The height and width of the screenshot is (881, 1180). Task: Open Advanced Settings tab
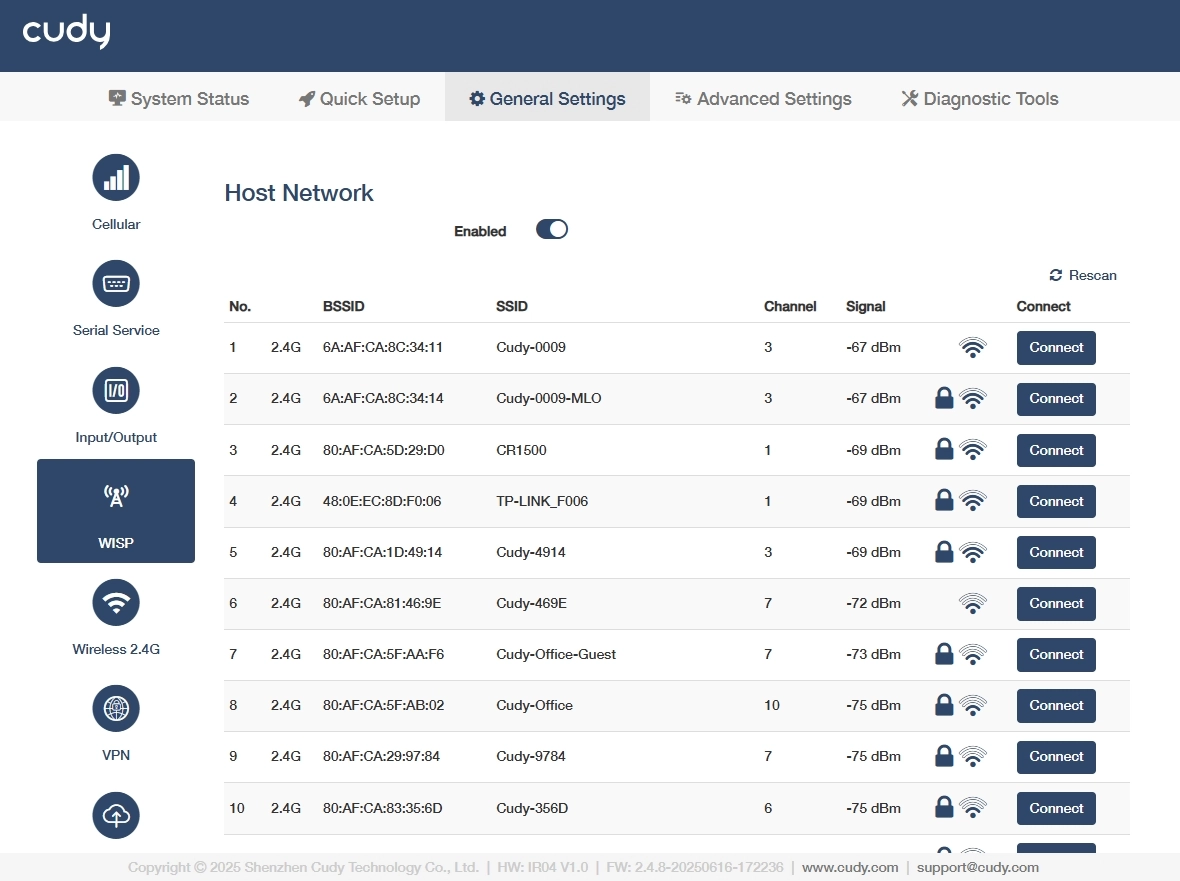[x=763, y=99]
